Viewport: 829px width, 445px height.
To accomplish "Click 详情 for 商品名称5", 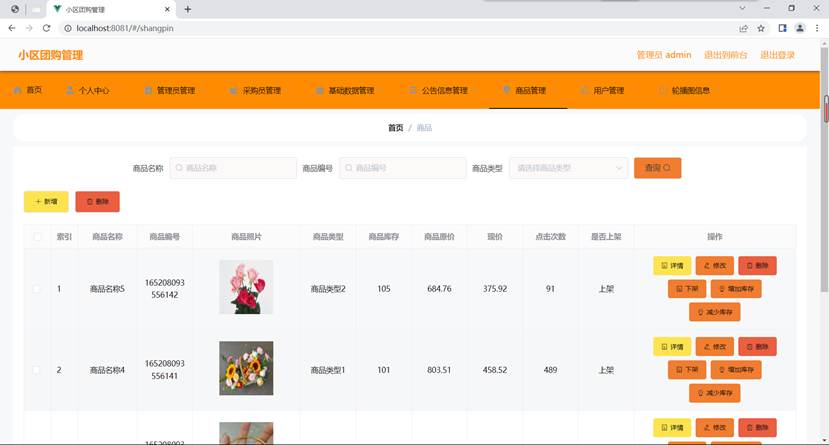I will [x=672, y=266].
